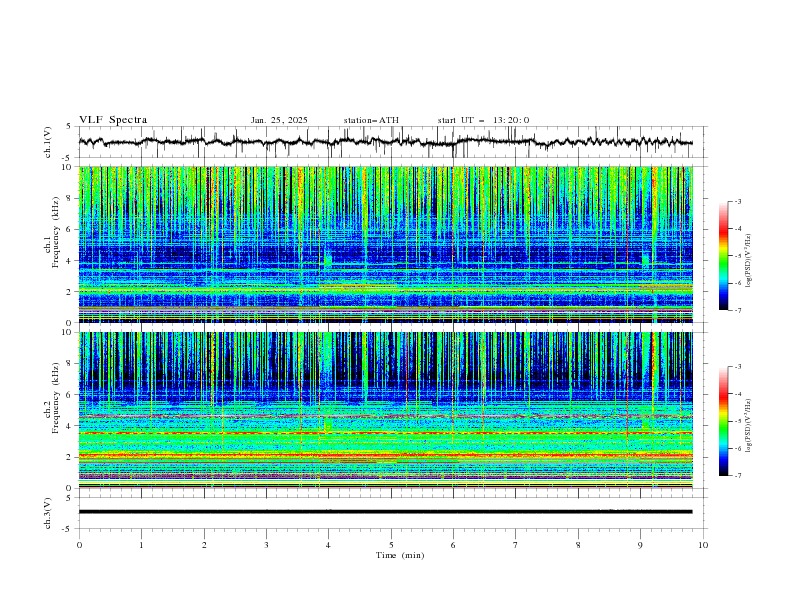The width and height of the screenshot is (792, 612).
Task: Click the "-4" tick on ch.2 color bar
Action: 738,394
